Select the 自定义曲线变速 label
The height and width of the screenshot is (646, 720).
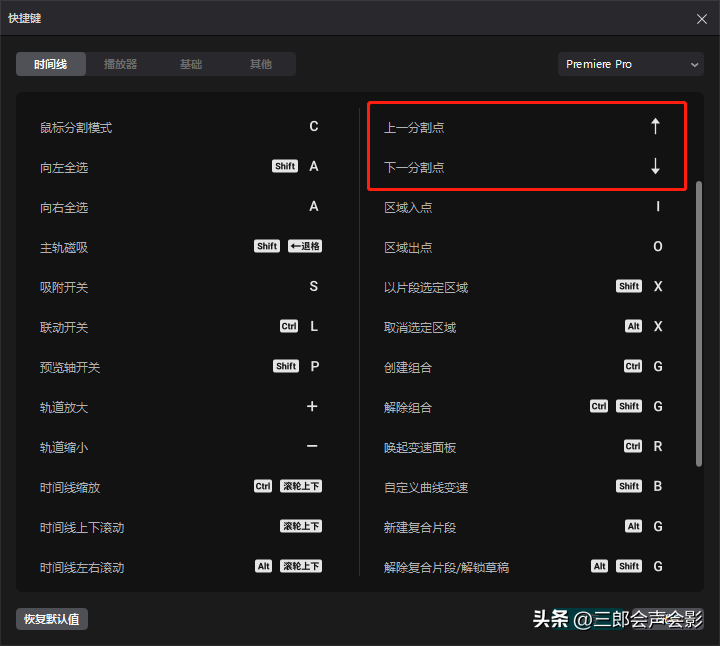426,487
